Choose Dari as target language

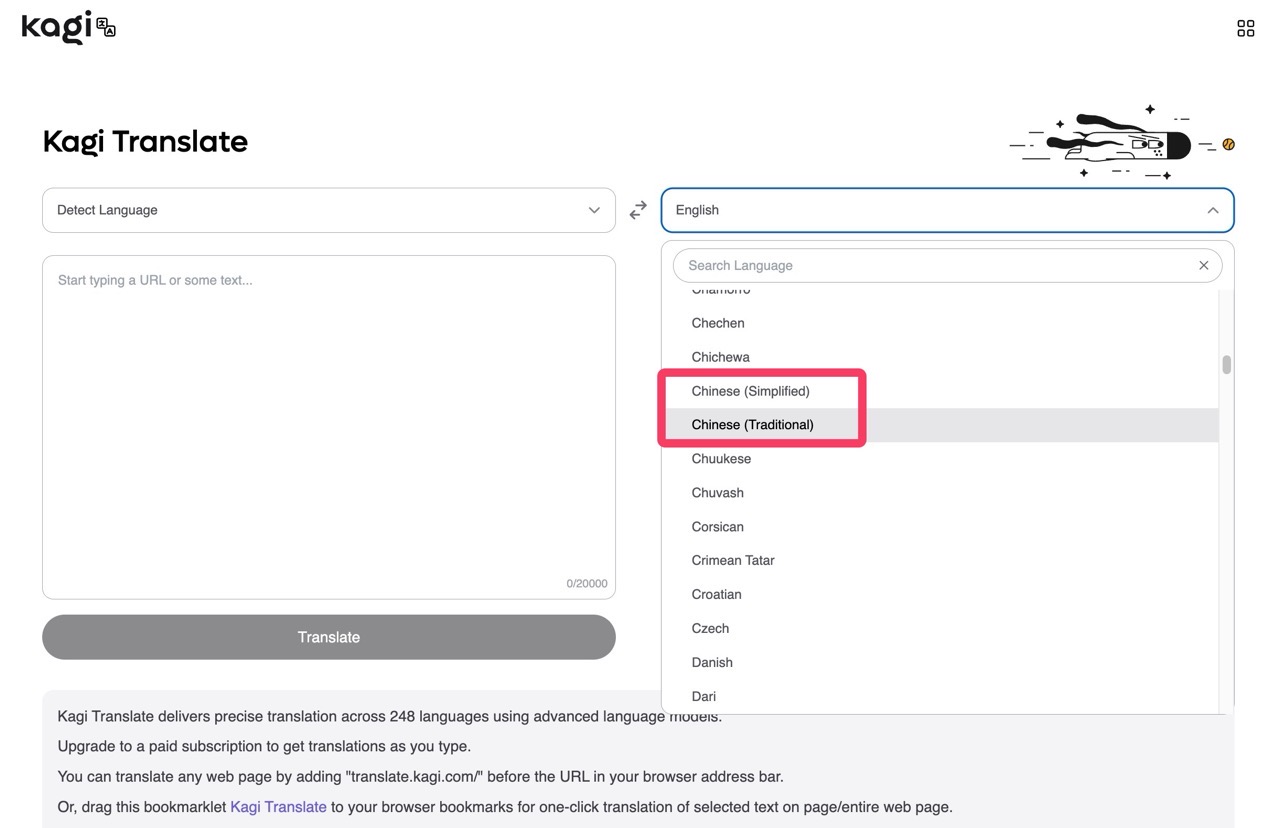[x=940, y=697]
